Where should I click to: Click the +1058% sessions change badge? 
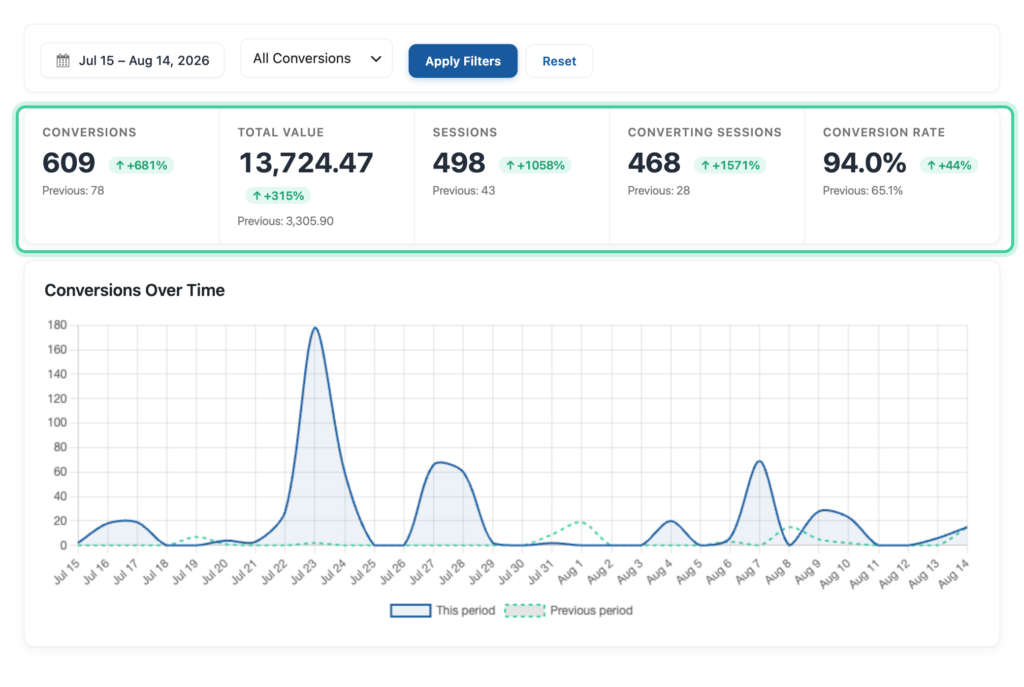tap(535, 165)
